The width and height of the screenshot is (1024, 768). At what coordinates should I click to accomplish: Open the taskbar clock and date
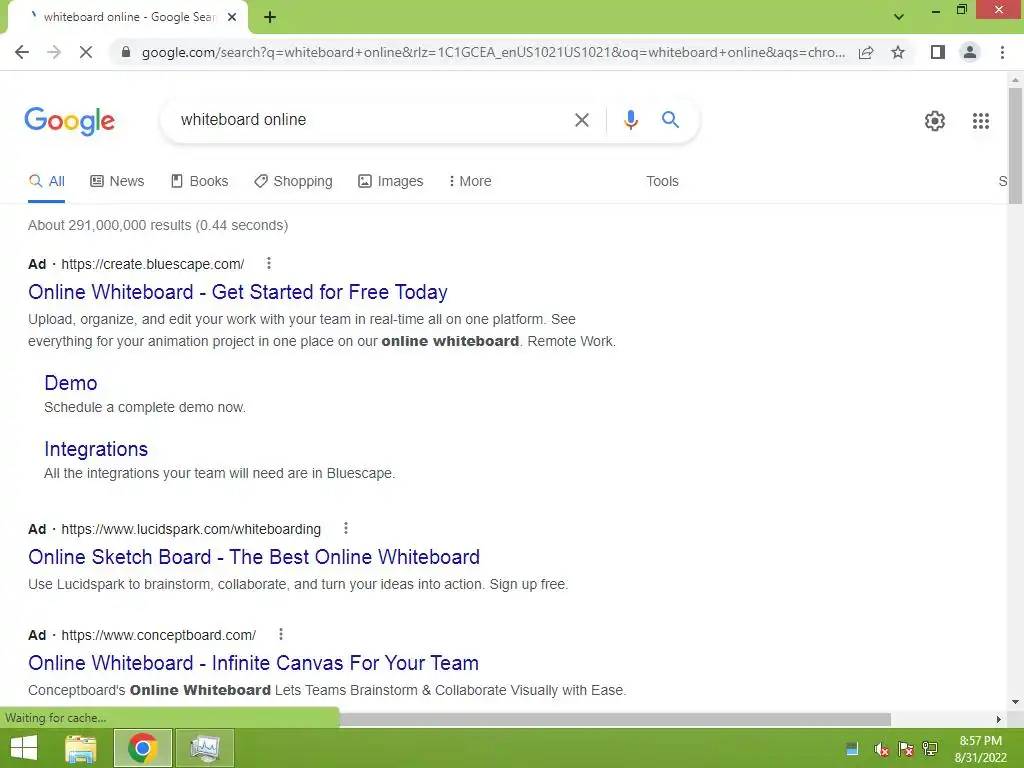pos(981,749)
